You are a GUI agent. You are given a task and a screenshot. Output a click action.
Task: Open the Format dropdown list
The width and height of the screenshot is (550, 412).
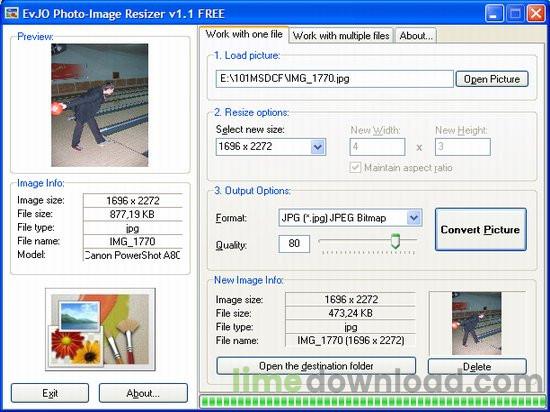point(414,218)
